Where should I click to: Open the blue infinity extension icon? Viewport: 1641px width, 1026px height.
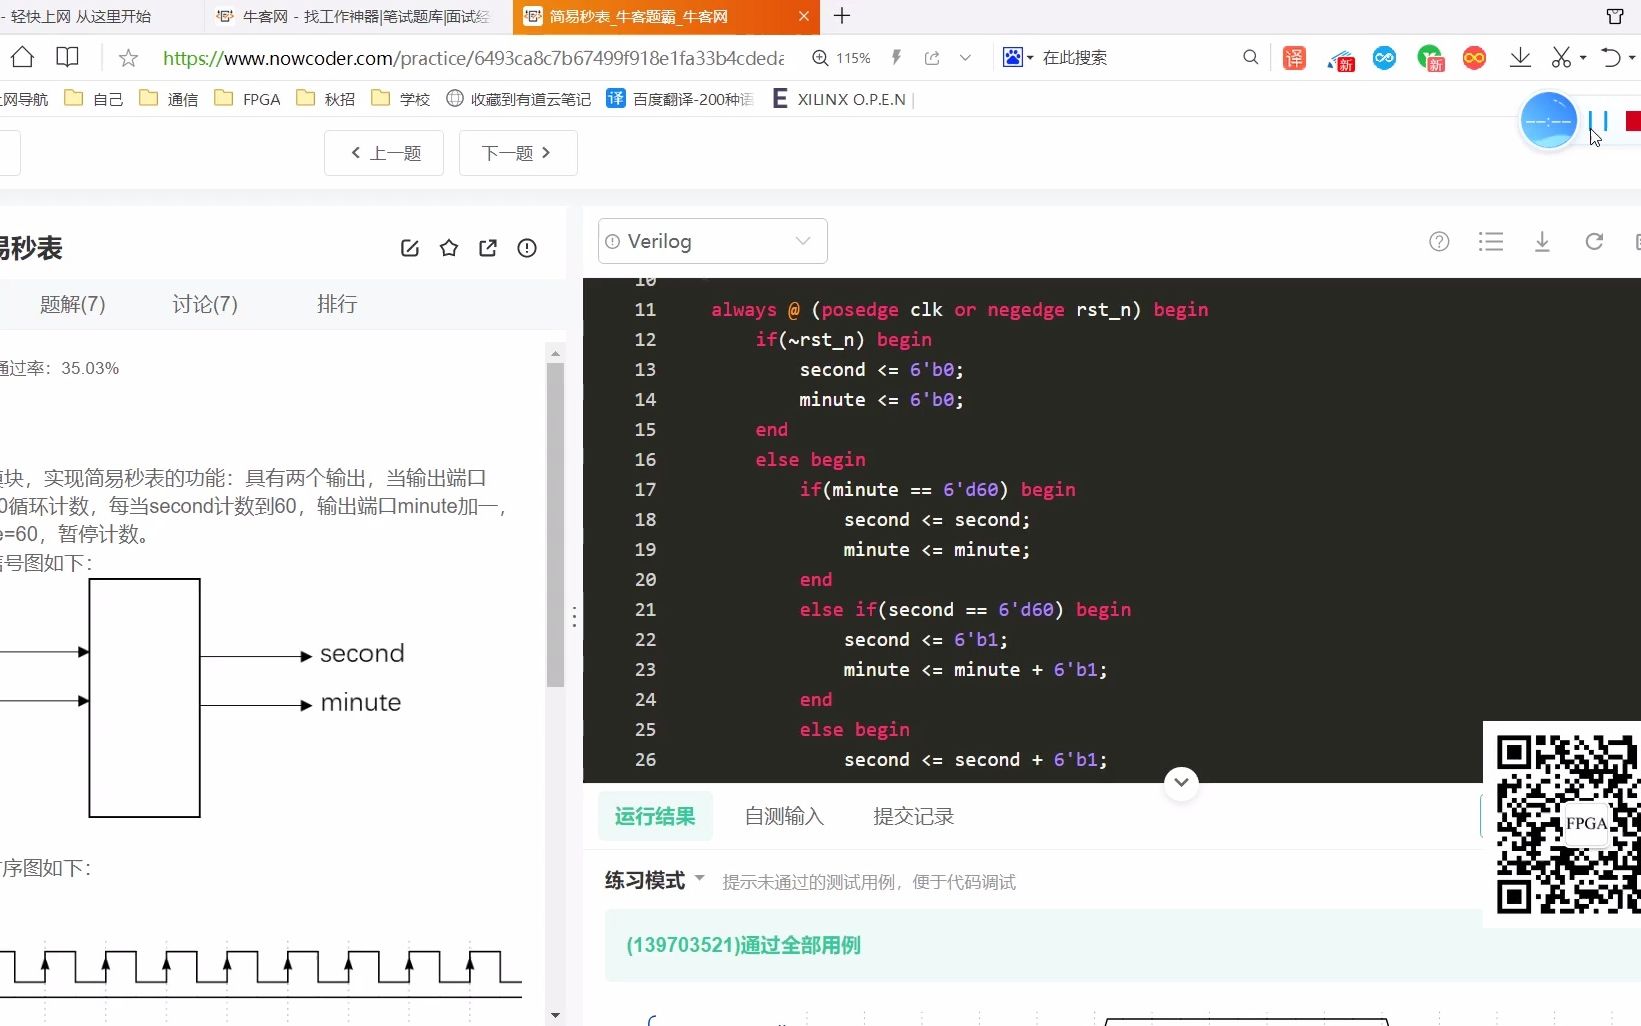pyautogui.click(x=1384, y=58)
